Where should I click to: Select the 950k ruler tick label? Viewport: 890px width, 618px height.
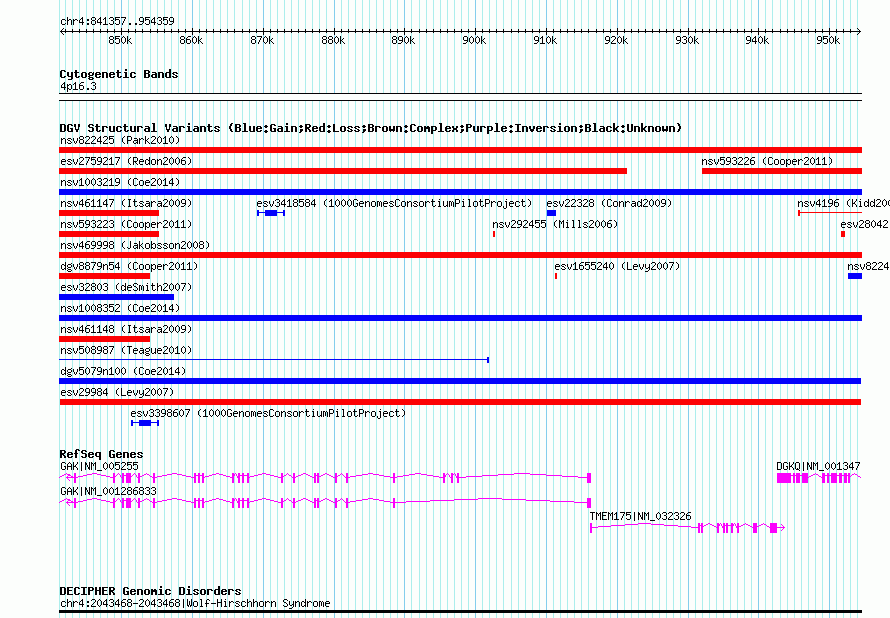click(828, 40)
